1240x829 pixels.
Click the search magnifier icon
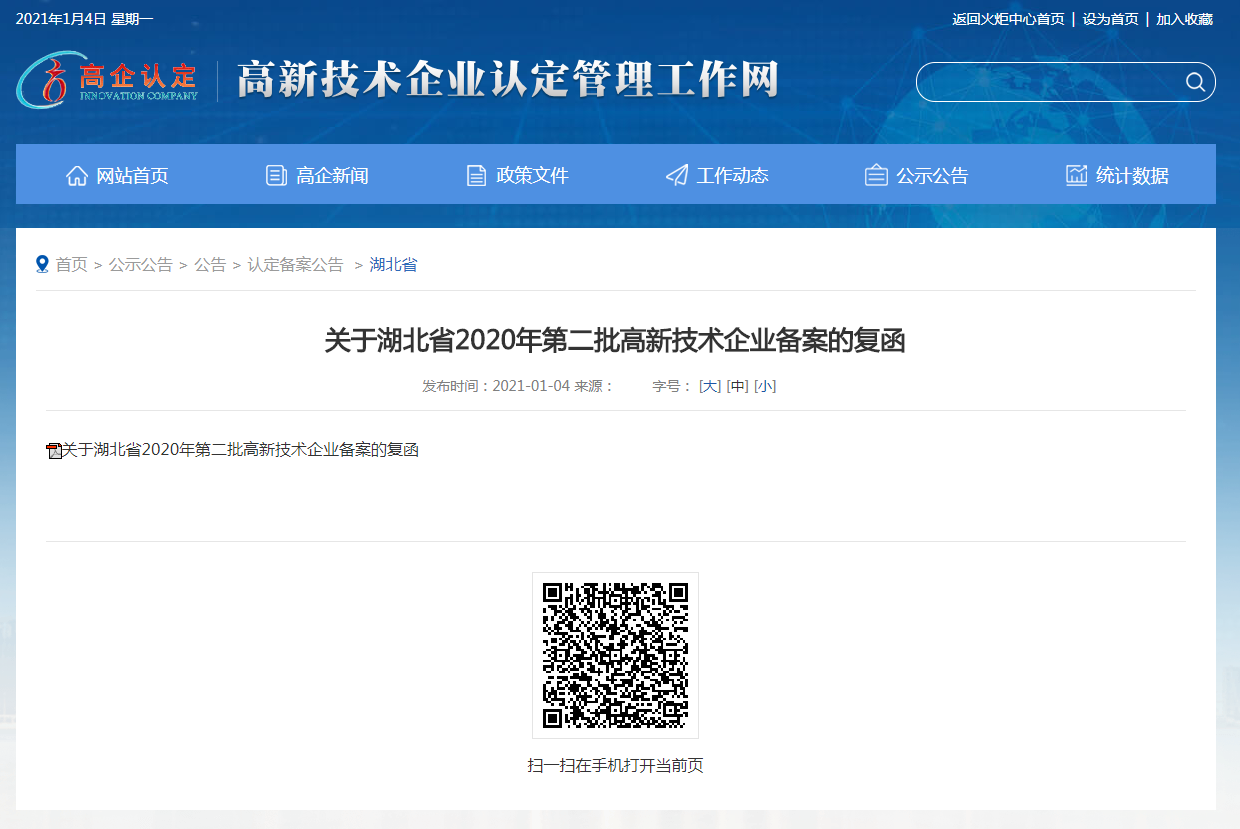[1195, 82]
